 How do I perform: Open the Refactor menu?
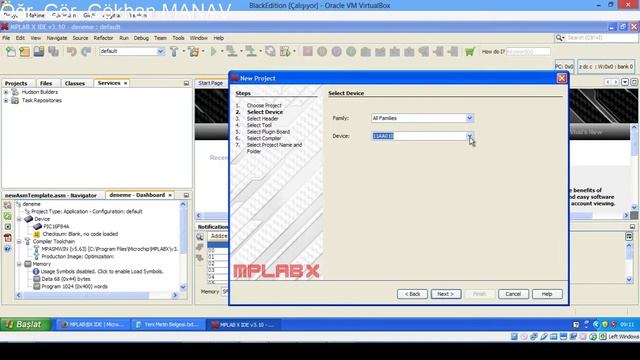pos(103,38)
